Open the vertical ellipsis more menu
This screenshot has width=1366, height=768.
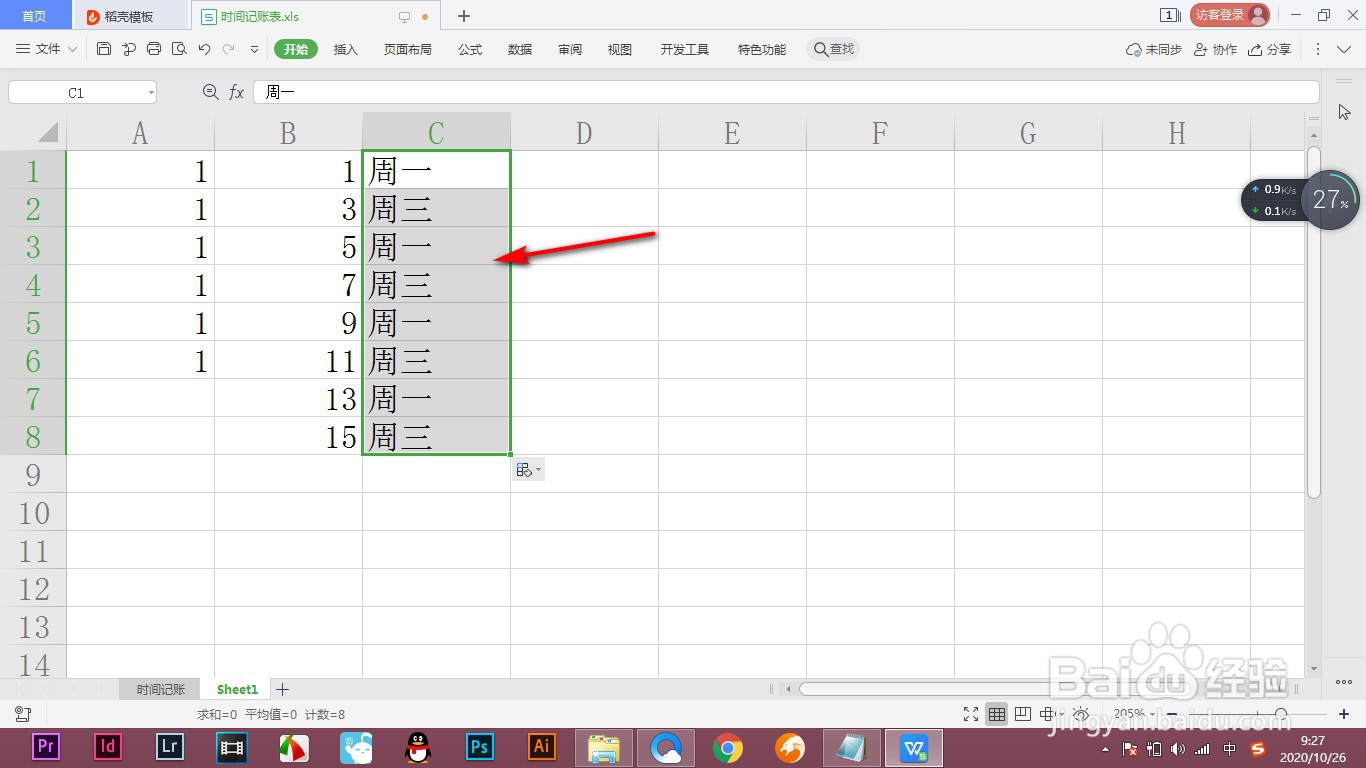[x=1318, y=49]
